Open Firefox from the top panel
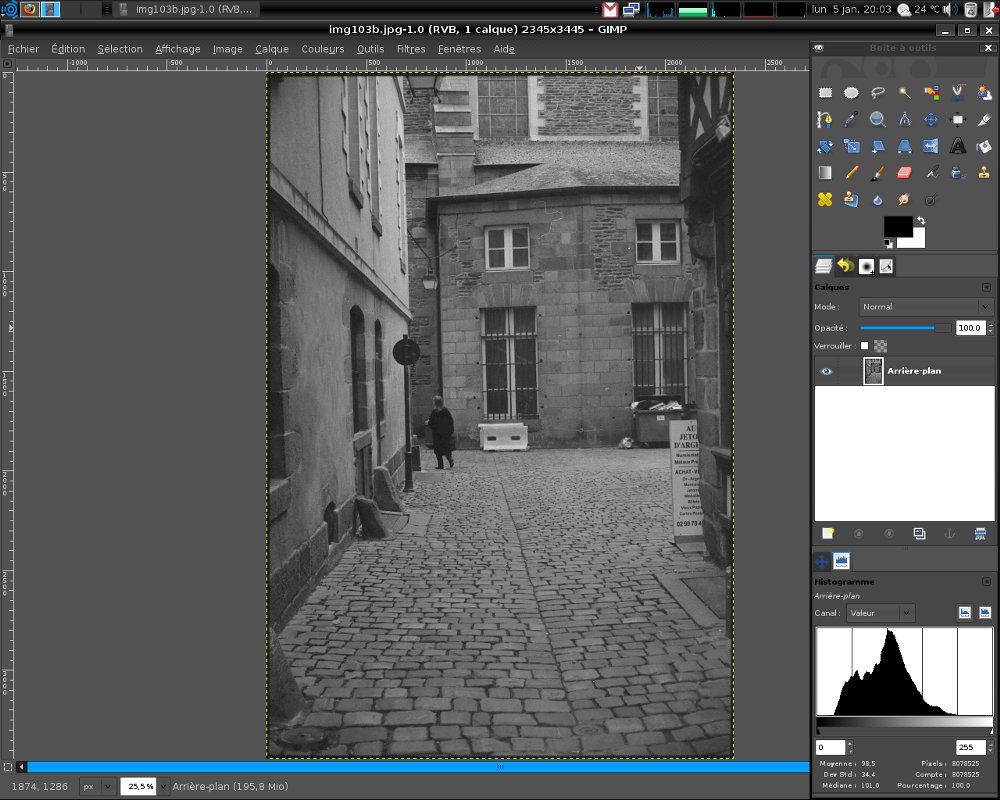This screenshot has height=800, width=1000. pyautogui.click(x=29, y=9)
